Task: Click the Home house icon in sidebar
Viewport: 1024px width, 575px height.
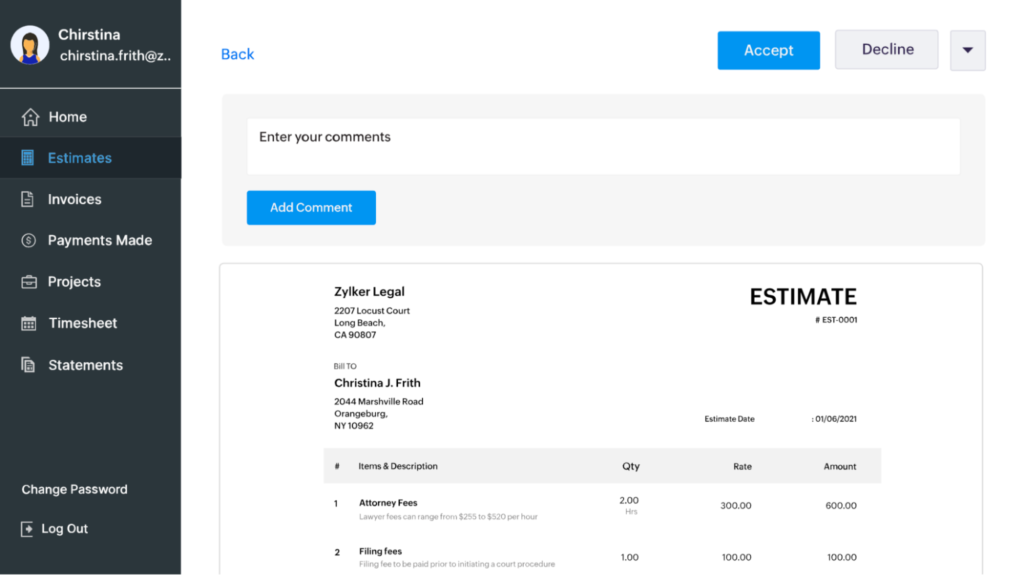Action: point(30,117)
